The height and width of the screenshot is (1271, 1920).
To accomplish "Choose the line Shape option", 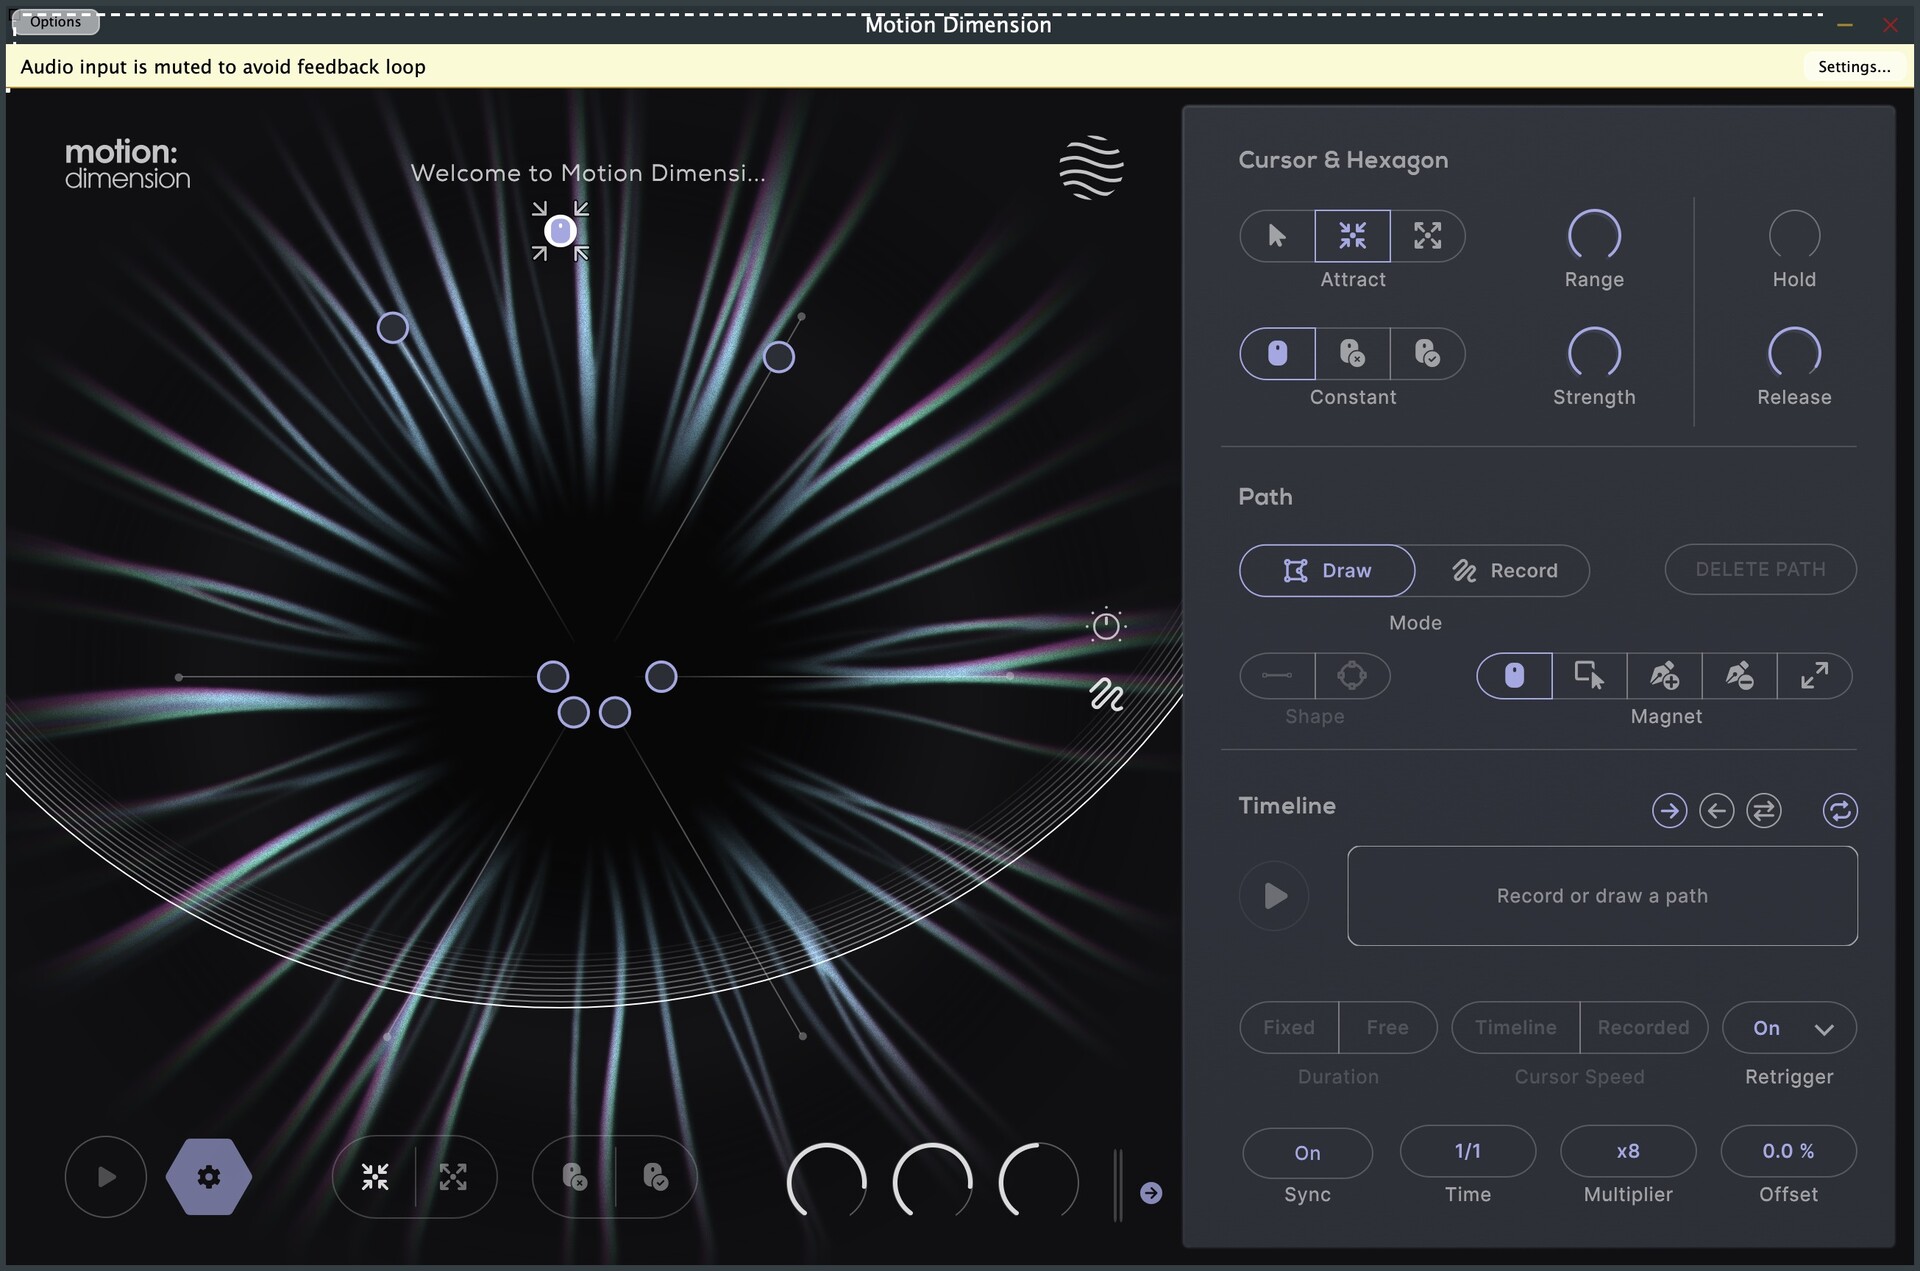I will point(1277,675).
